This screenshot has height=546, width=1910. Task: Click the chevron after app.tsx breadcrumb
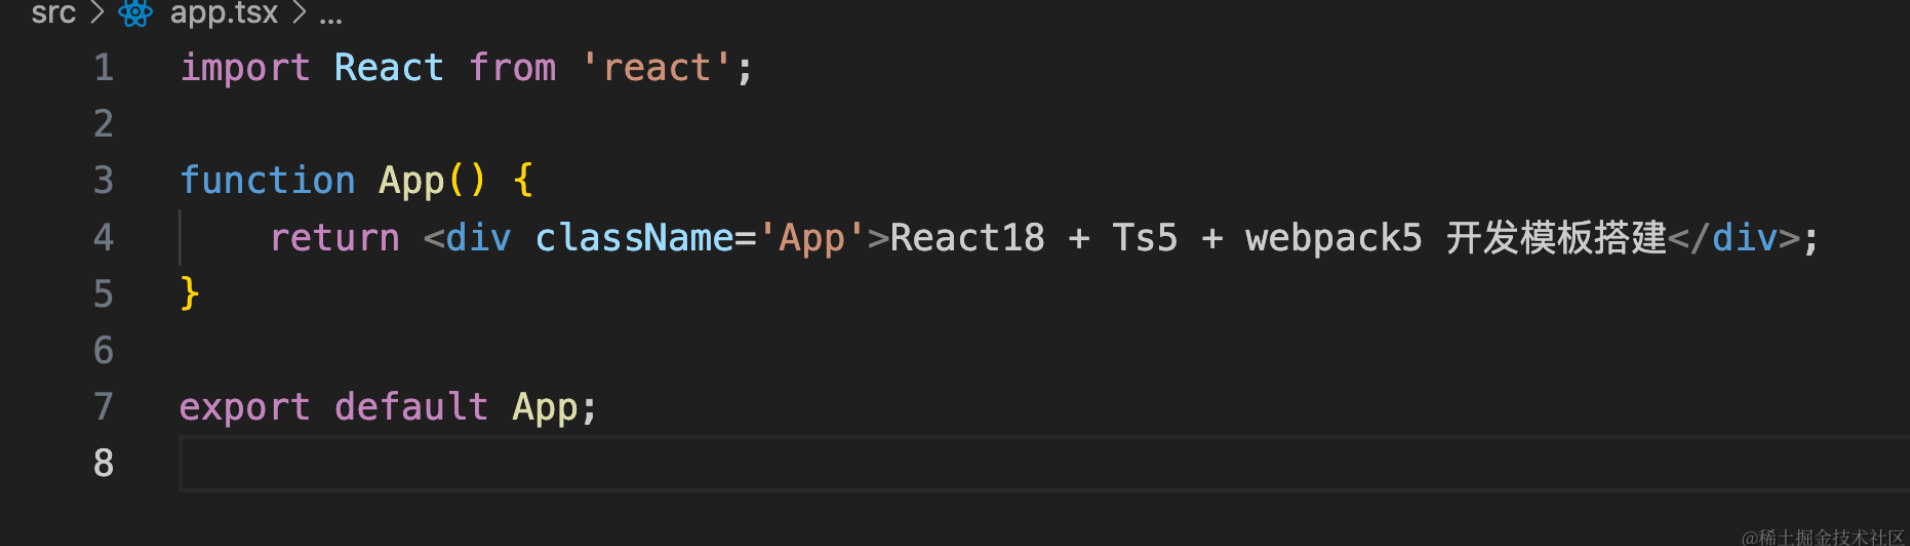click(299, 13)
